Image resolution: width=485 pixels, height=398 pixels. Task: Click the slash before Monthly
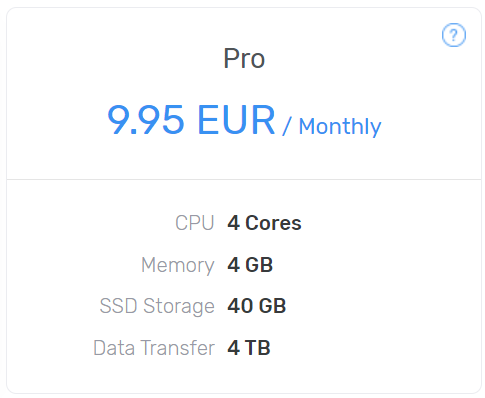pyautogui.click(x=287, y=126)
